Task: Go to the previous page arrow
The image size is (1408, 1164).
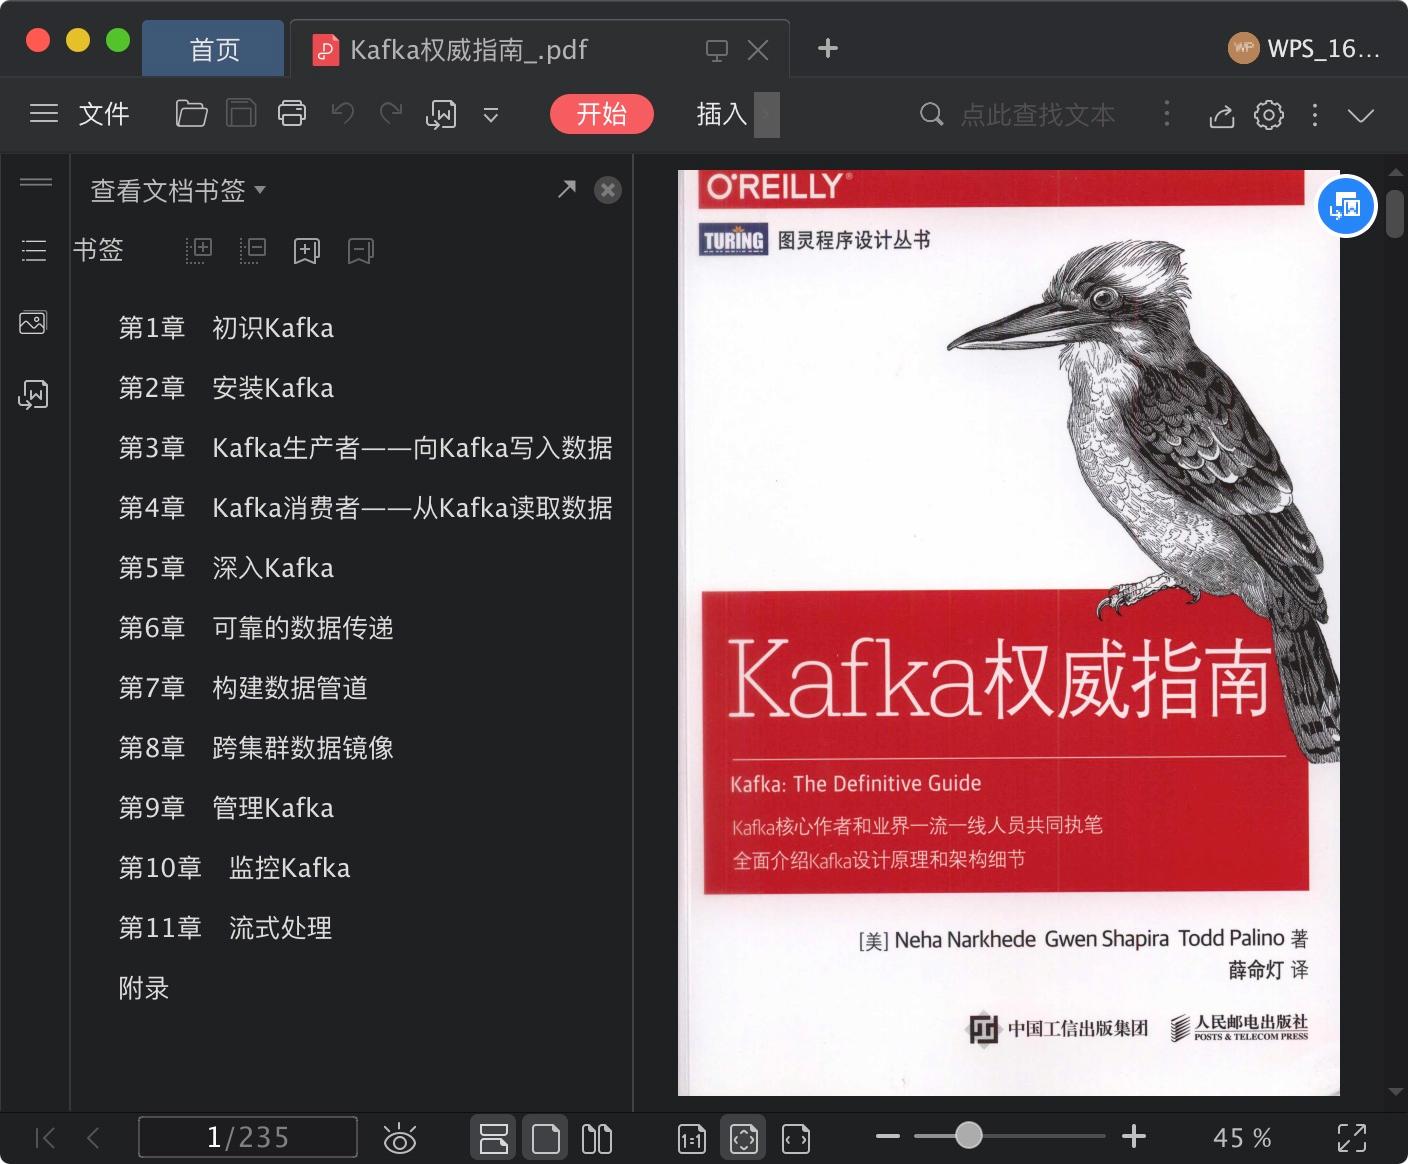Action: pyautogui.click(x=93, y=1137)
